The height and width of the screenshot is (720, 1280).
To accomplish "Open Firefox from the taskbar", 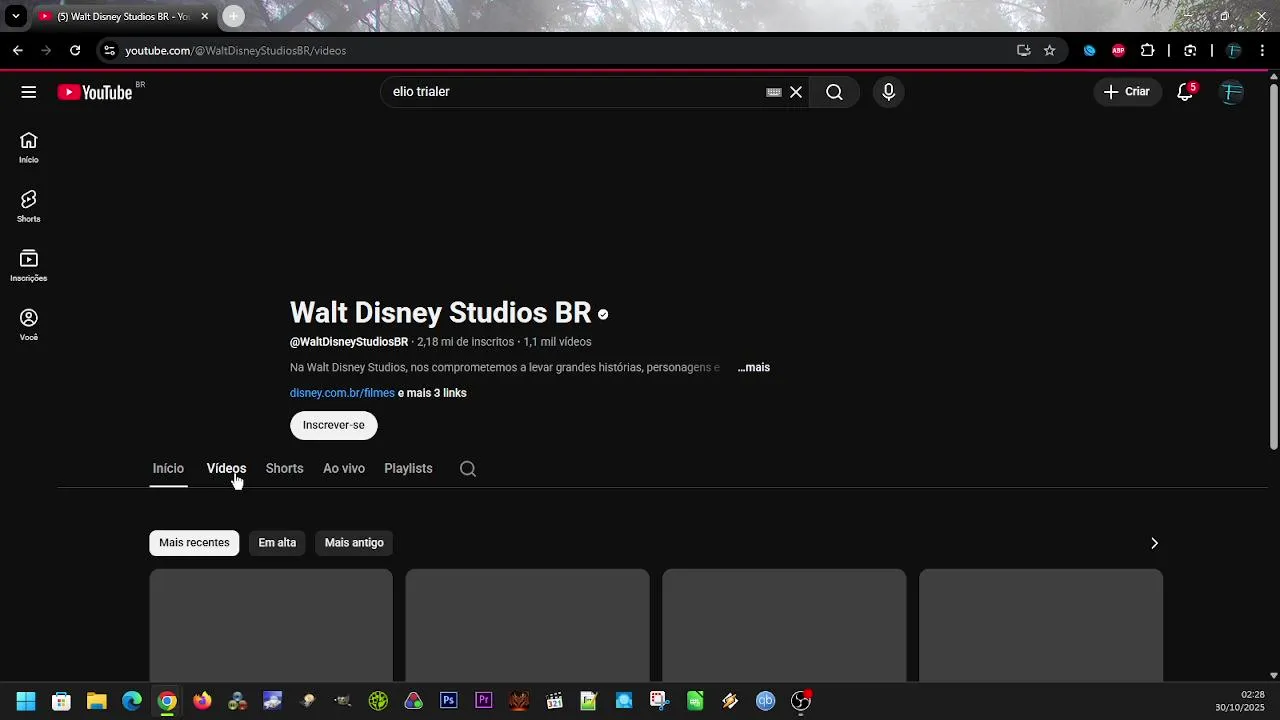I will click(x=202, y=701).
